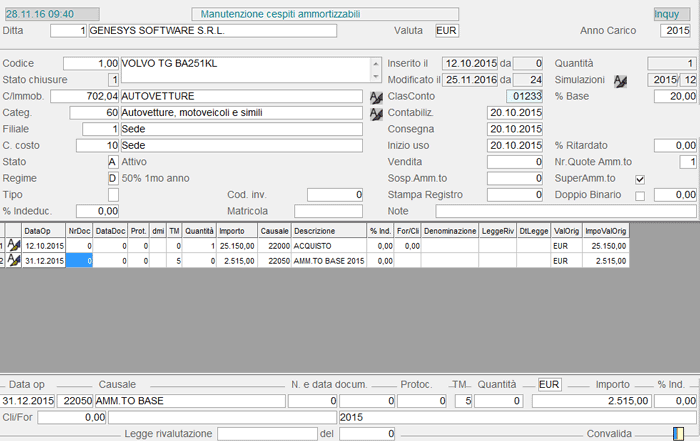Click the Stato A field
Screen dimensions: 700x441
[112, 162]
